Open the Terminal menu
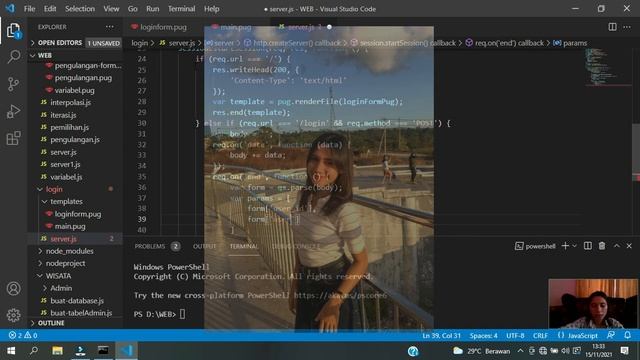640x360 pixels. [182, 9]
